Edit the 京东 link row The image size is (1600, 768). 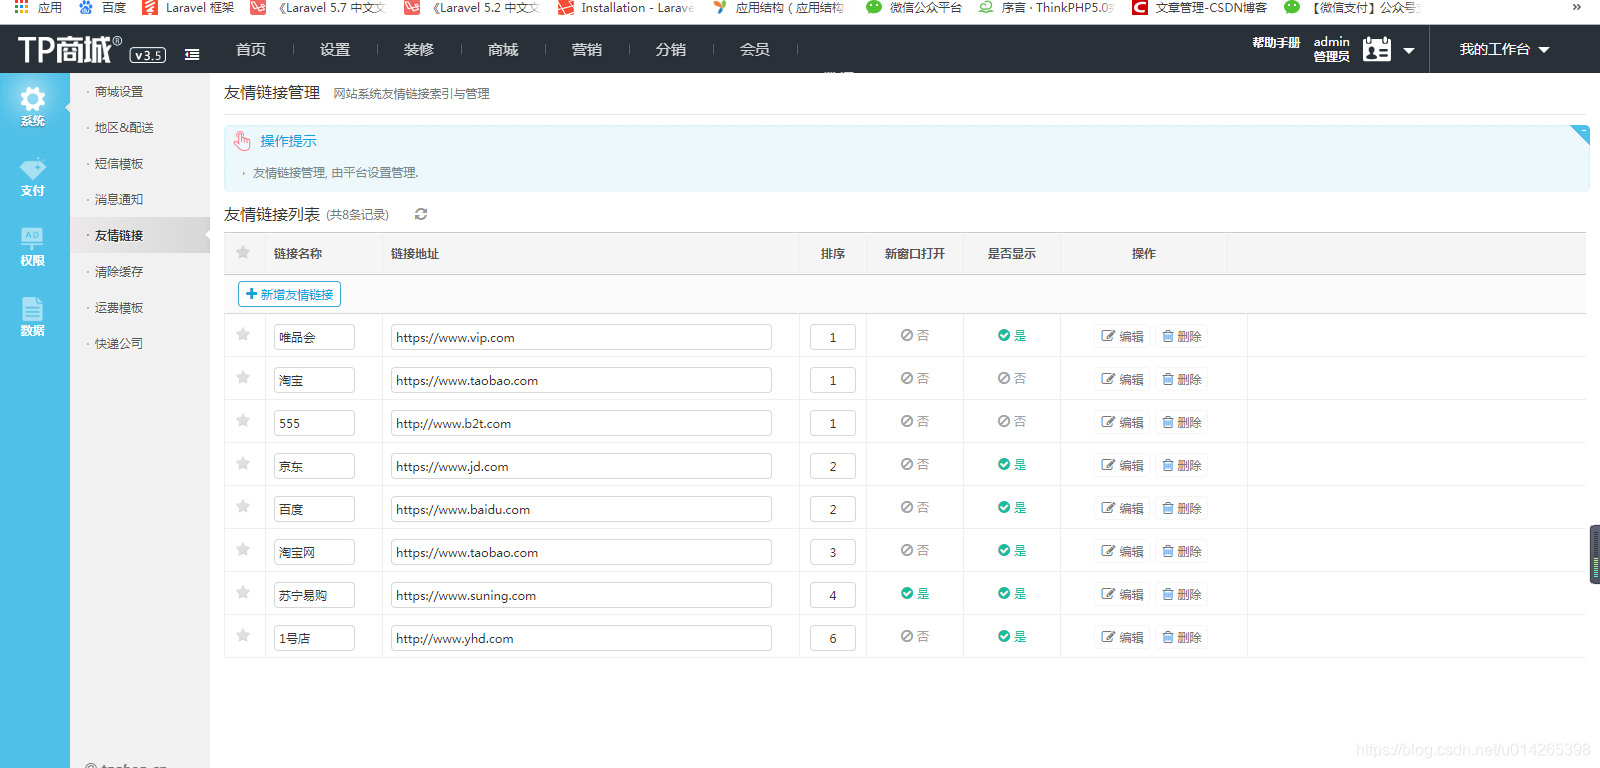[1122, 466]
